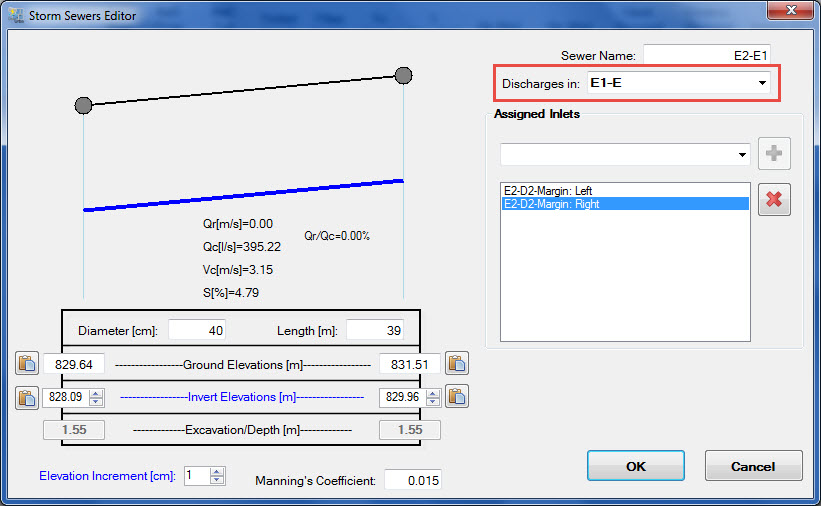Click into the Sewer Name field
Image resolution: width=821 pixels, height=506 pixels.
(709, 56)
